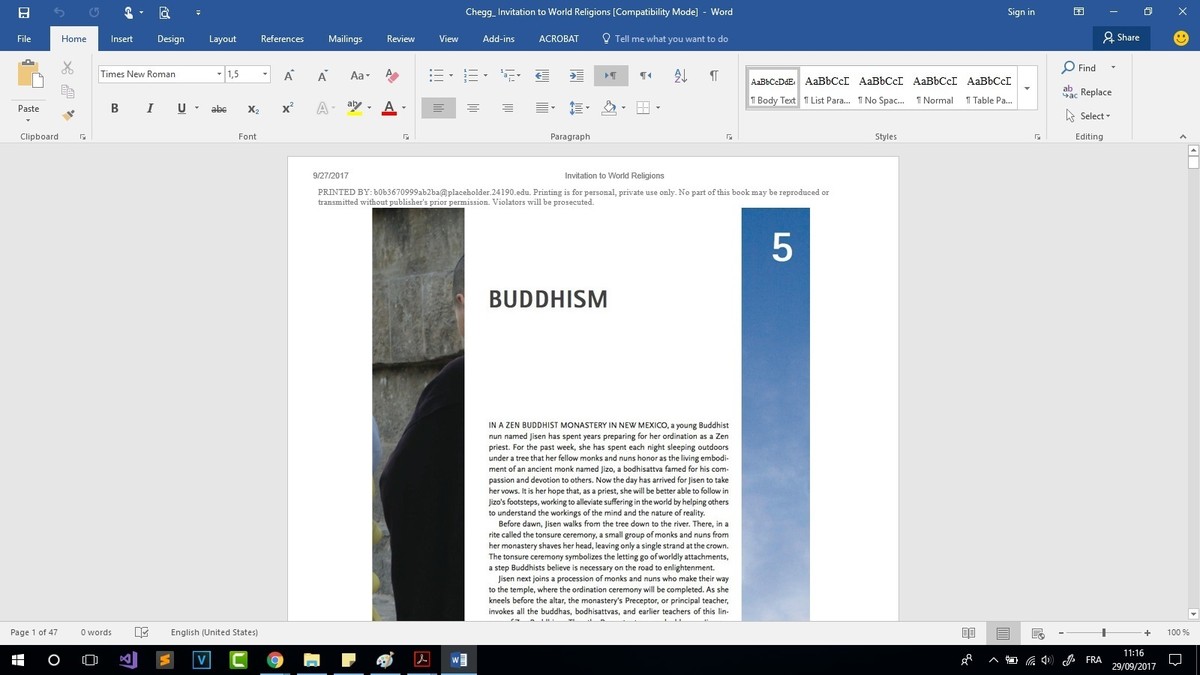
Task: Click the Increase Indent icon
Action: coord(576,76)
